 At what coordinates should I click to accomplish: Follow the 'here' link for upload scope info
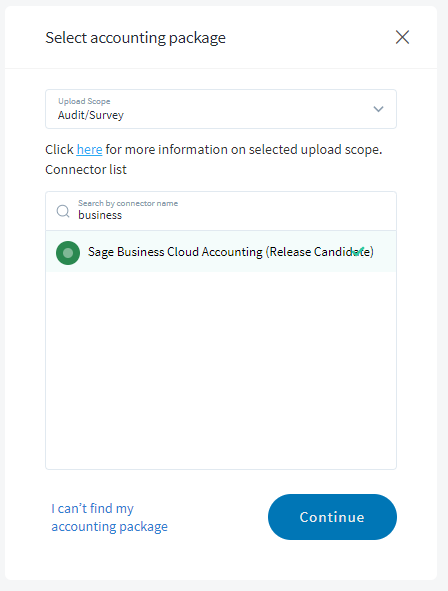point(89,150)
